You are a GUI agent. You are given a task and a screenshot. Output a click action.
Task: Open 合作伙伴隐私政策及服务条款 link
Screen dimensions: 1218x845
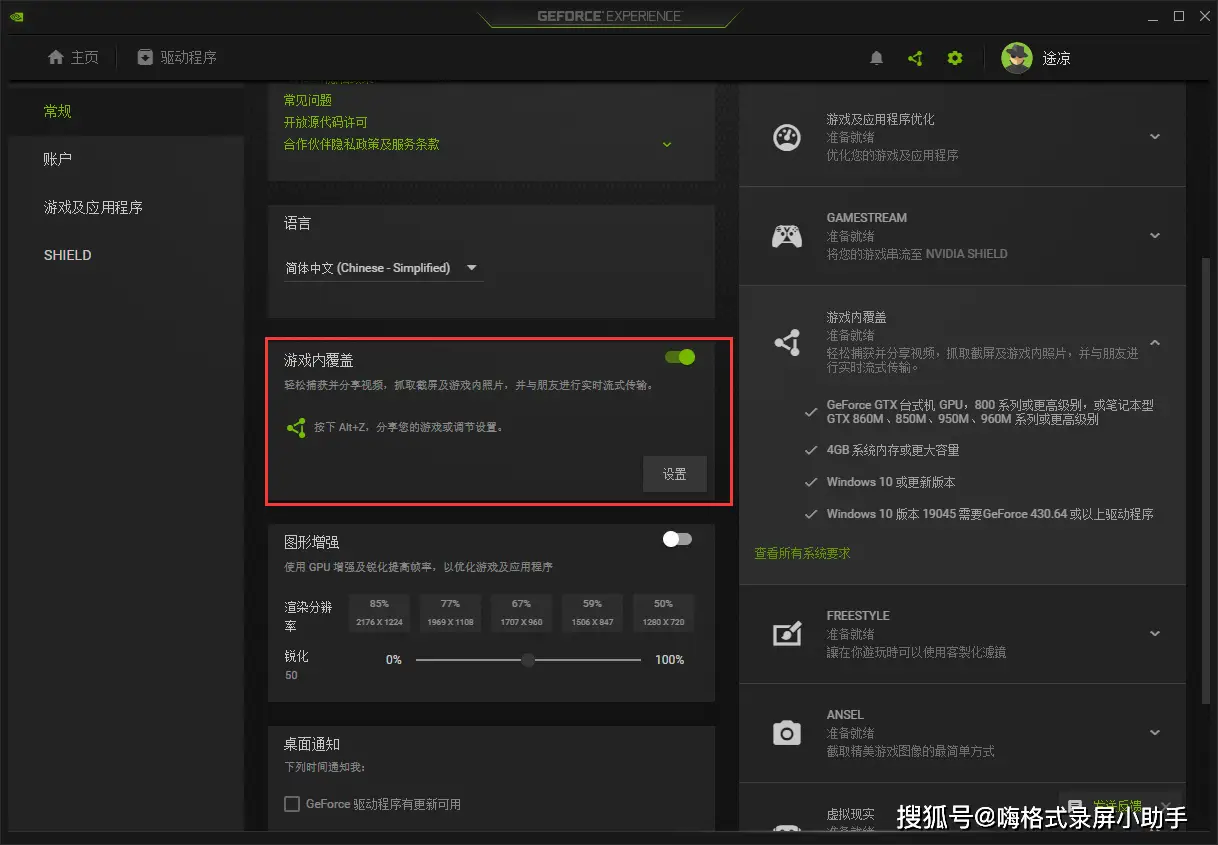click(361, 144)
